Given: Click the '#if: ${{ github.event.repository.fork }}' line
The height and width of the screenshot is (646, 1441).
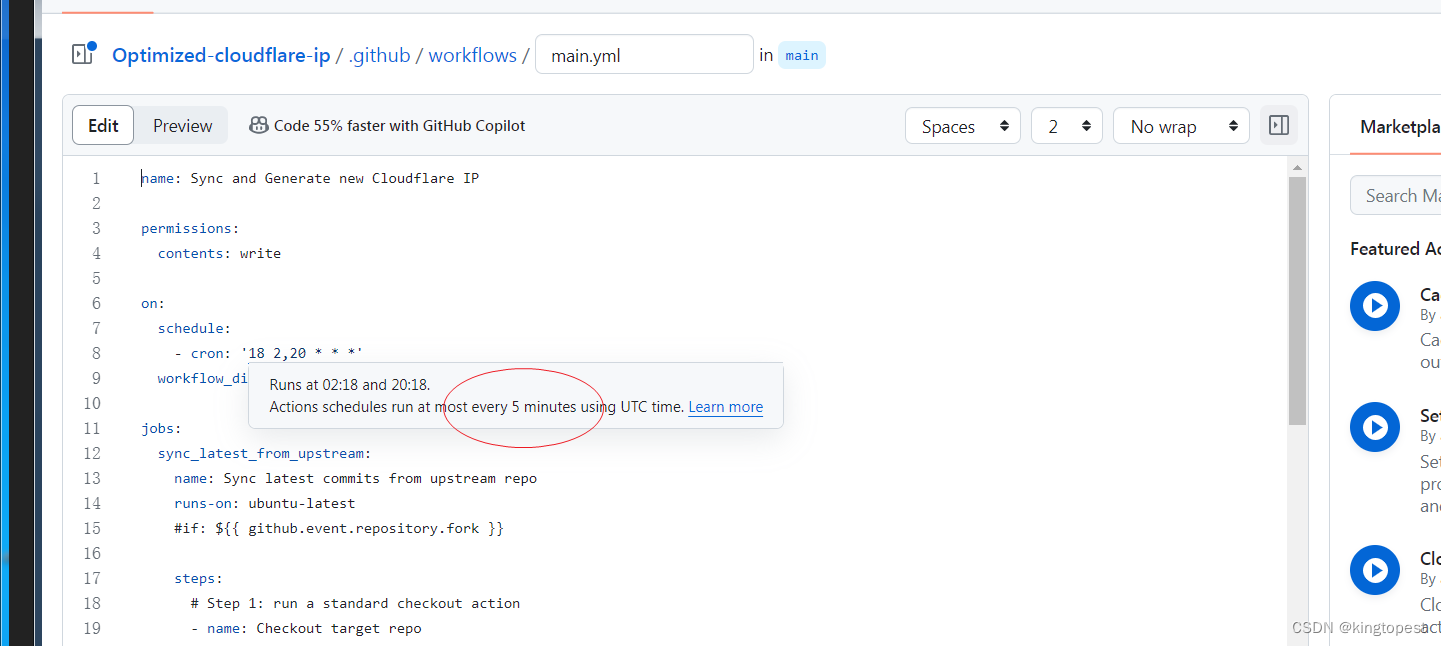Looking at the screenshot, I should click(339, 528).
